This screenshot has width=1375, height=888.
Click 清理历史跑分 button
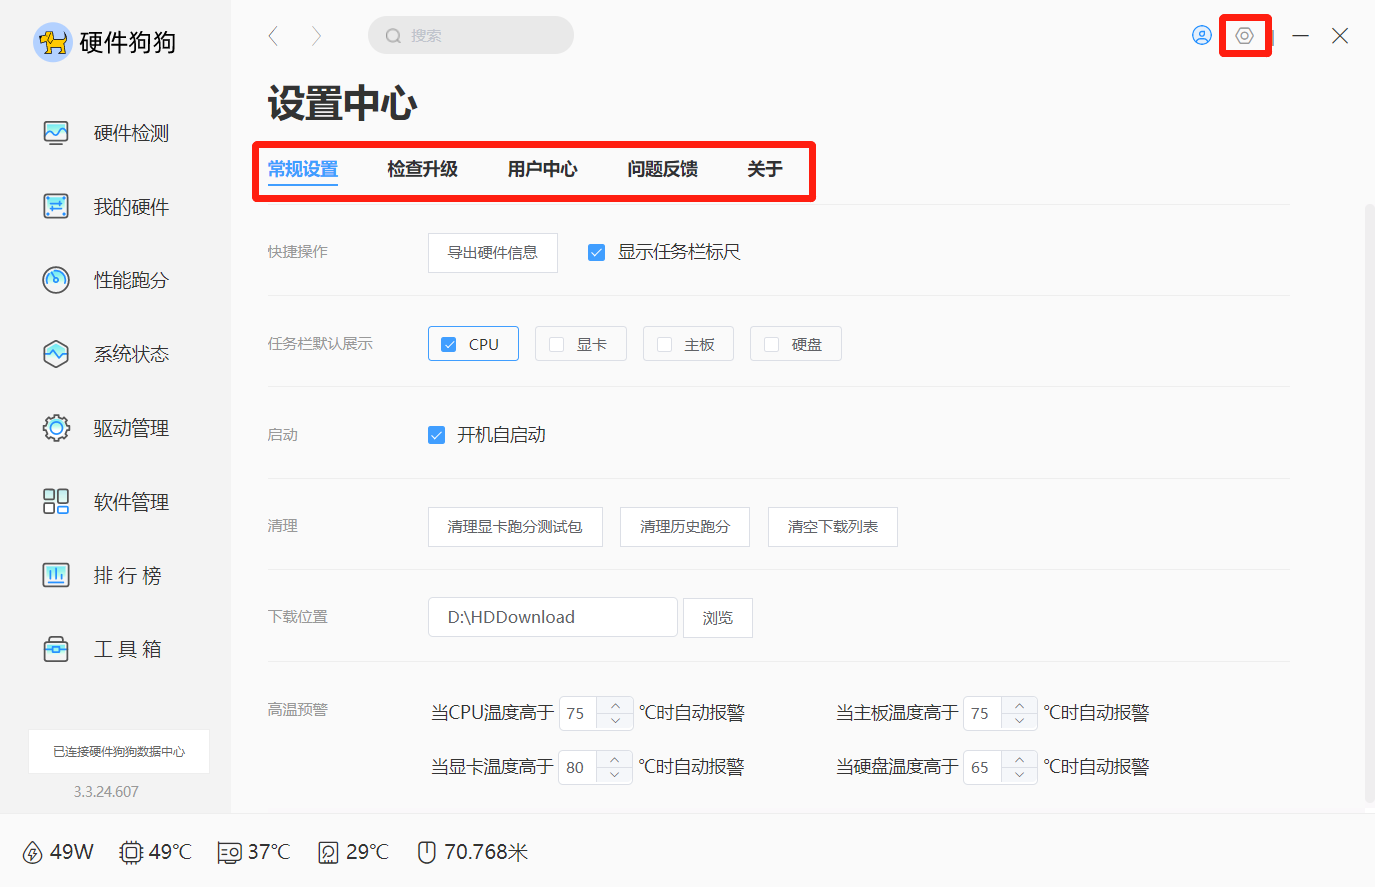coord(685,527)
